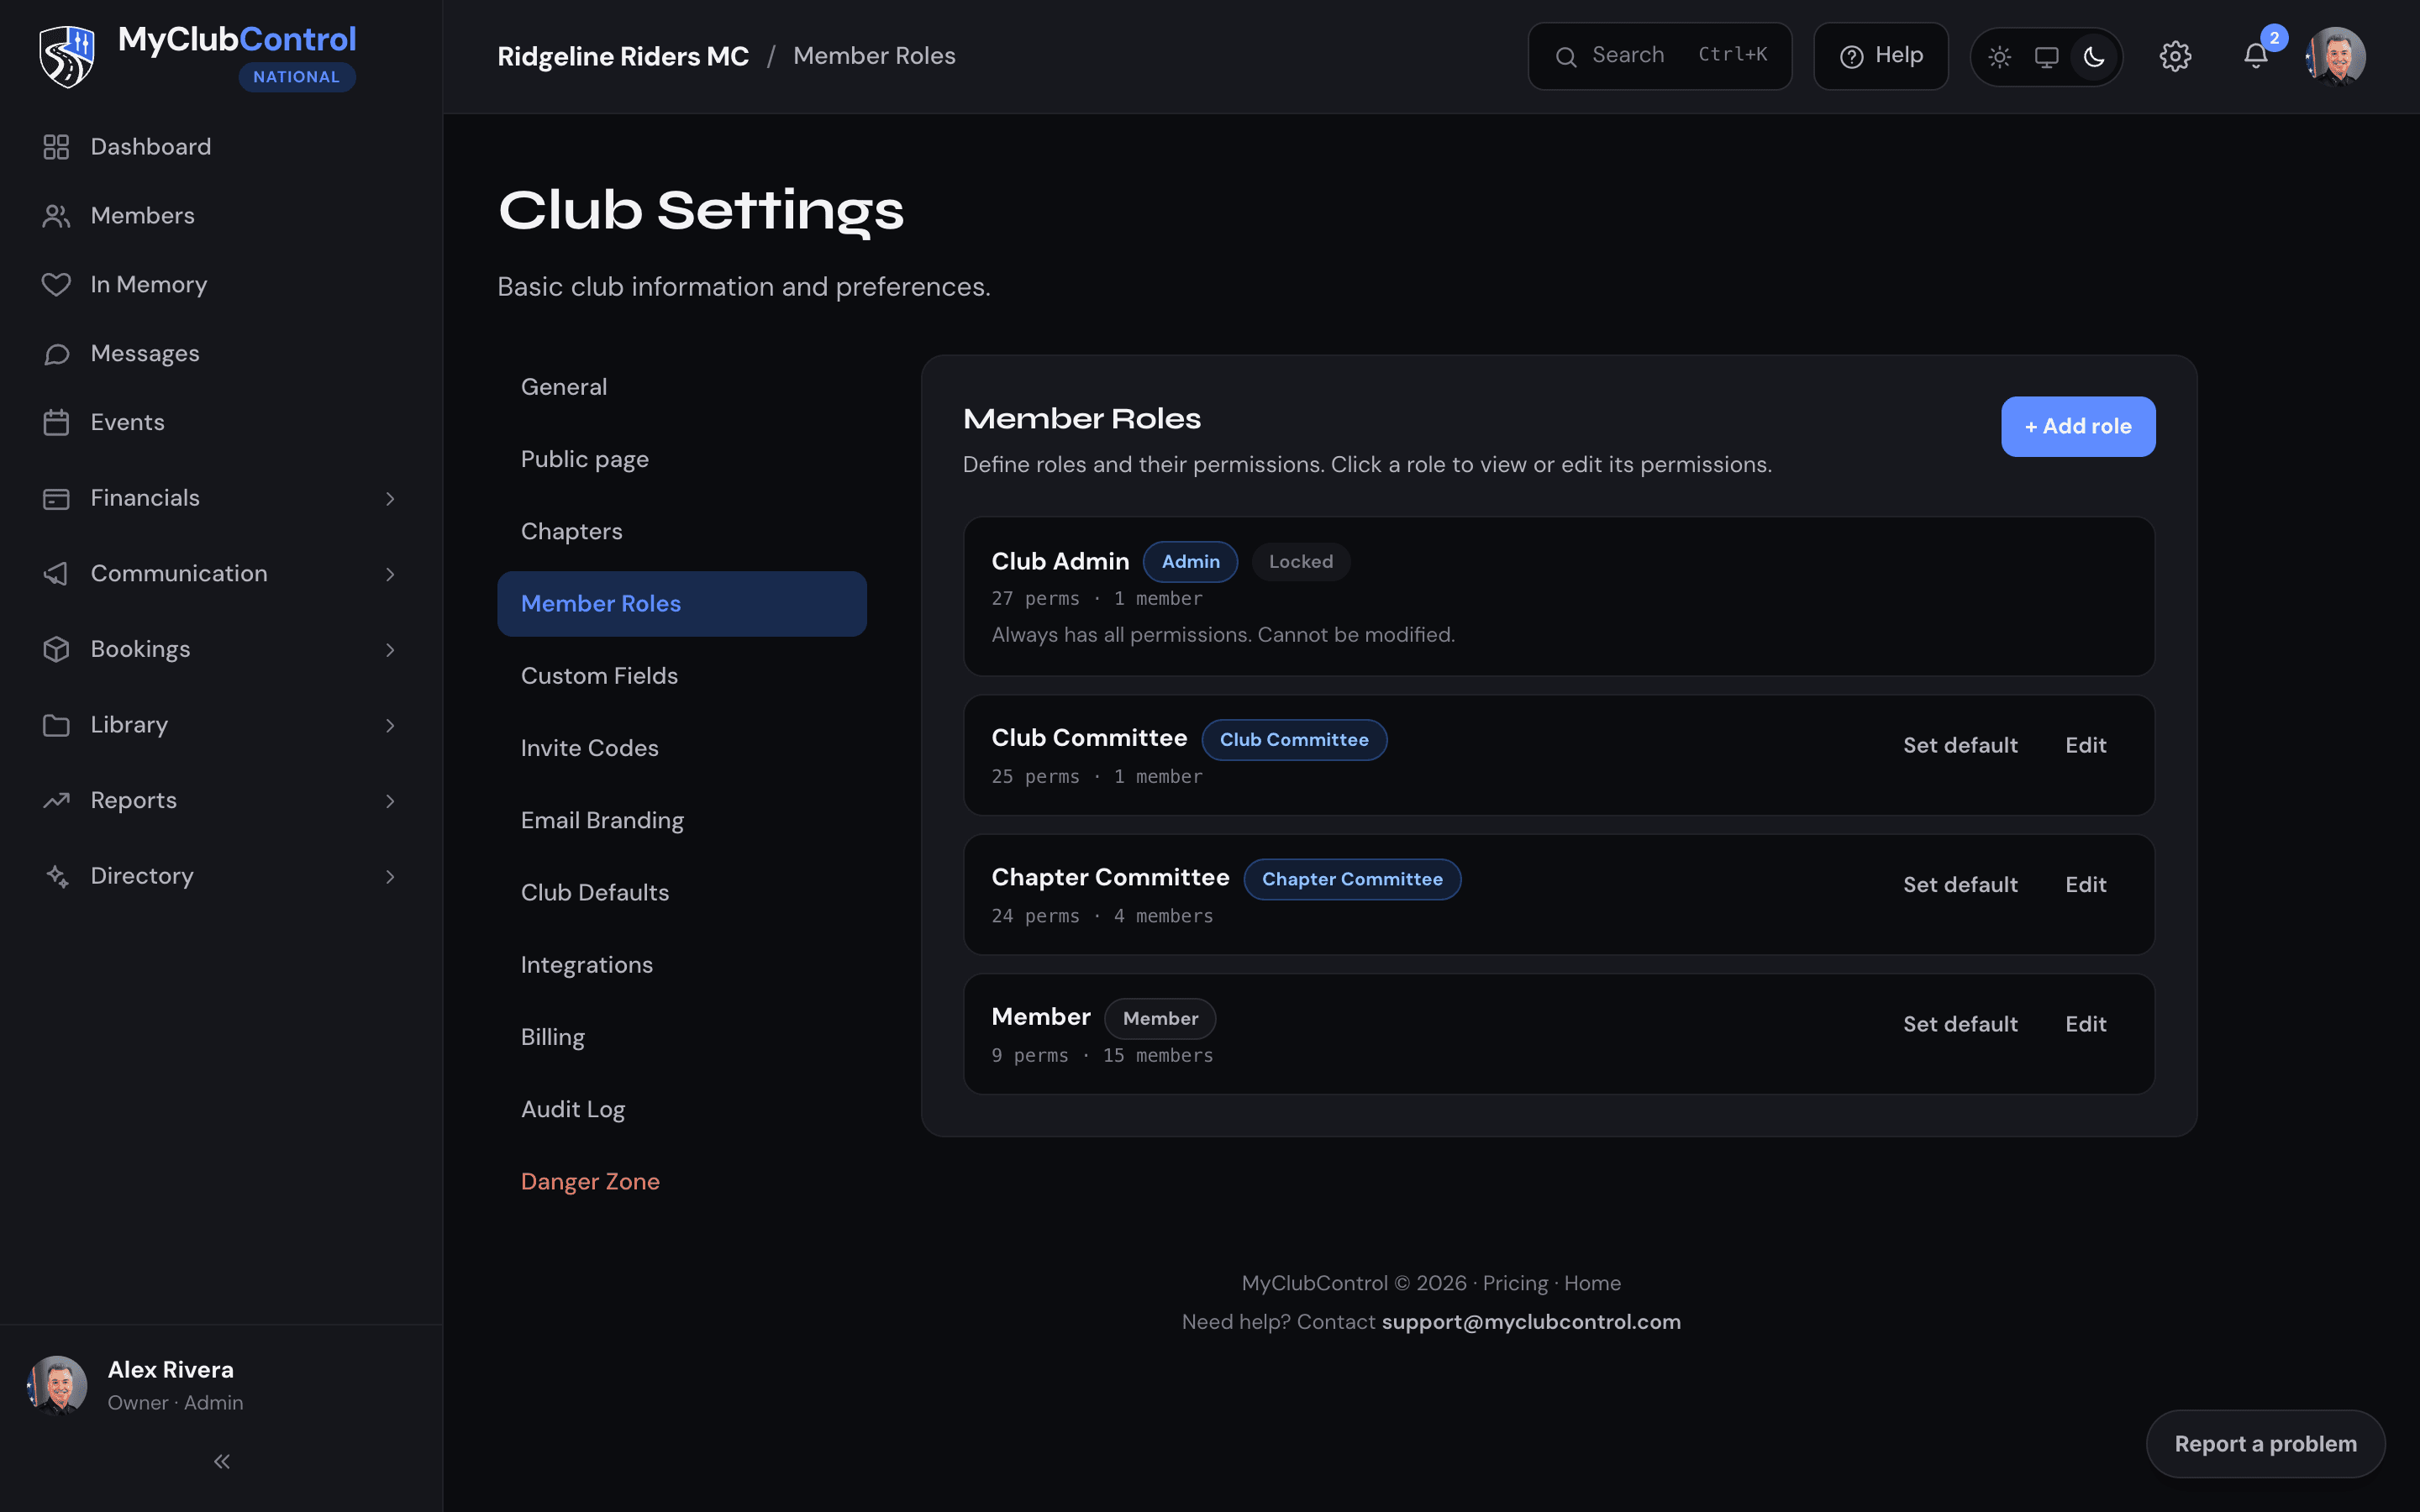Click the support@myclubcontrol.com email link
The image size is (2420, 1512).
(1531, 1322)
